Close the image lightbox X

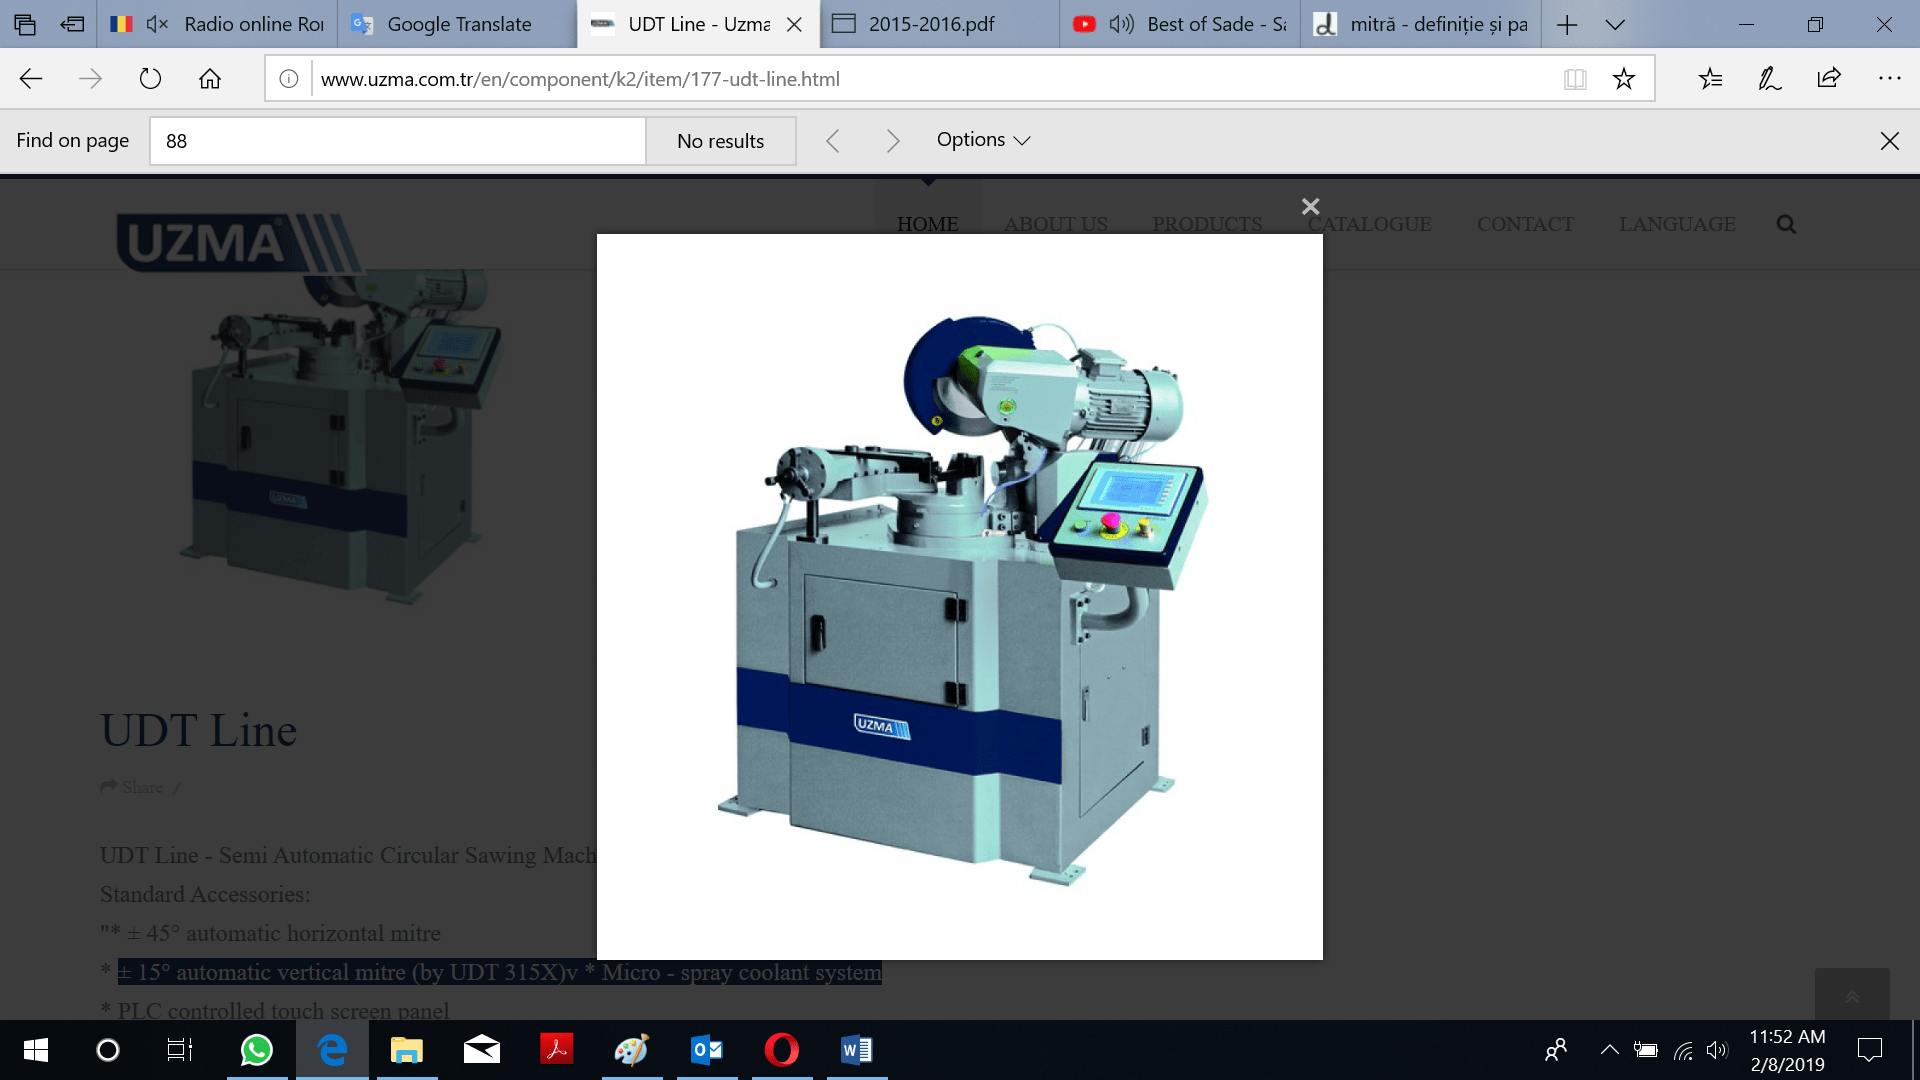1310,206
